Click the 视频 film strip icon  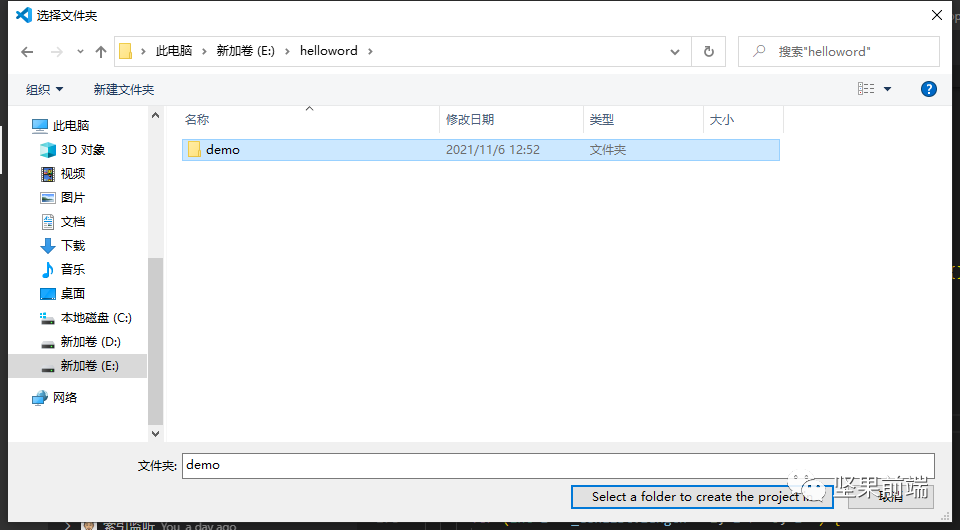point(48,174)
